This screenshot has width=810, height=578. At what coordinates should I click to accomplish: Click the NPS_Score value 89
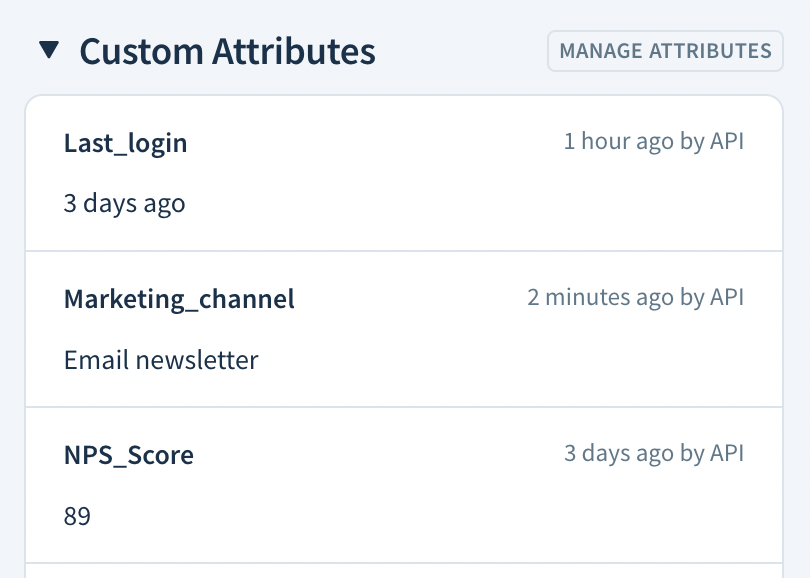pos(74,515)
